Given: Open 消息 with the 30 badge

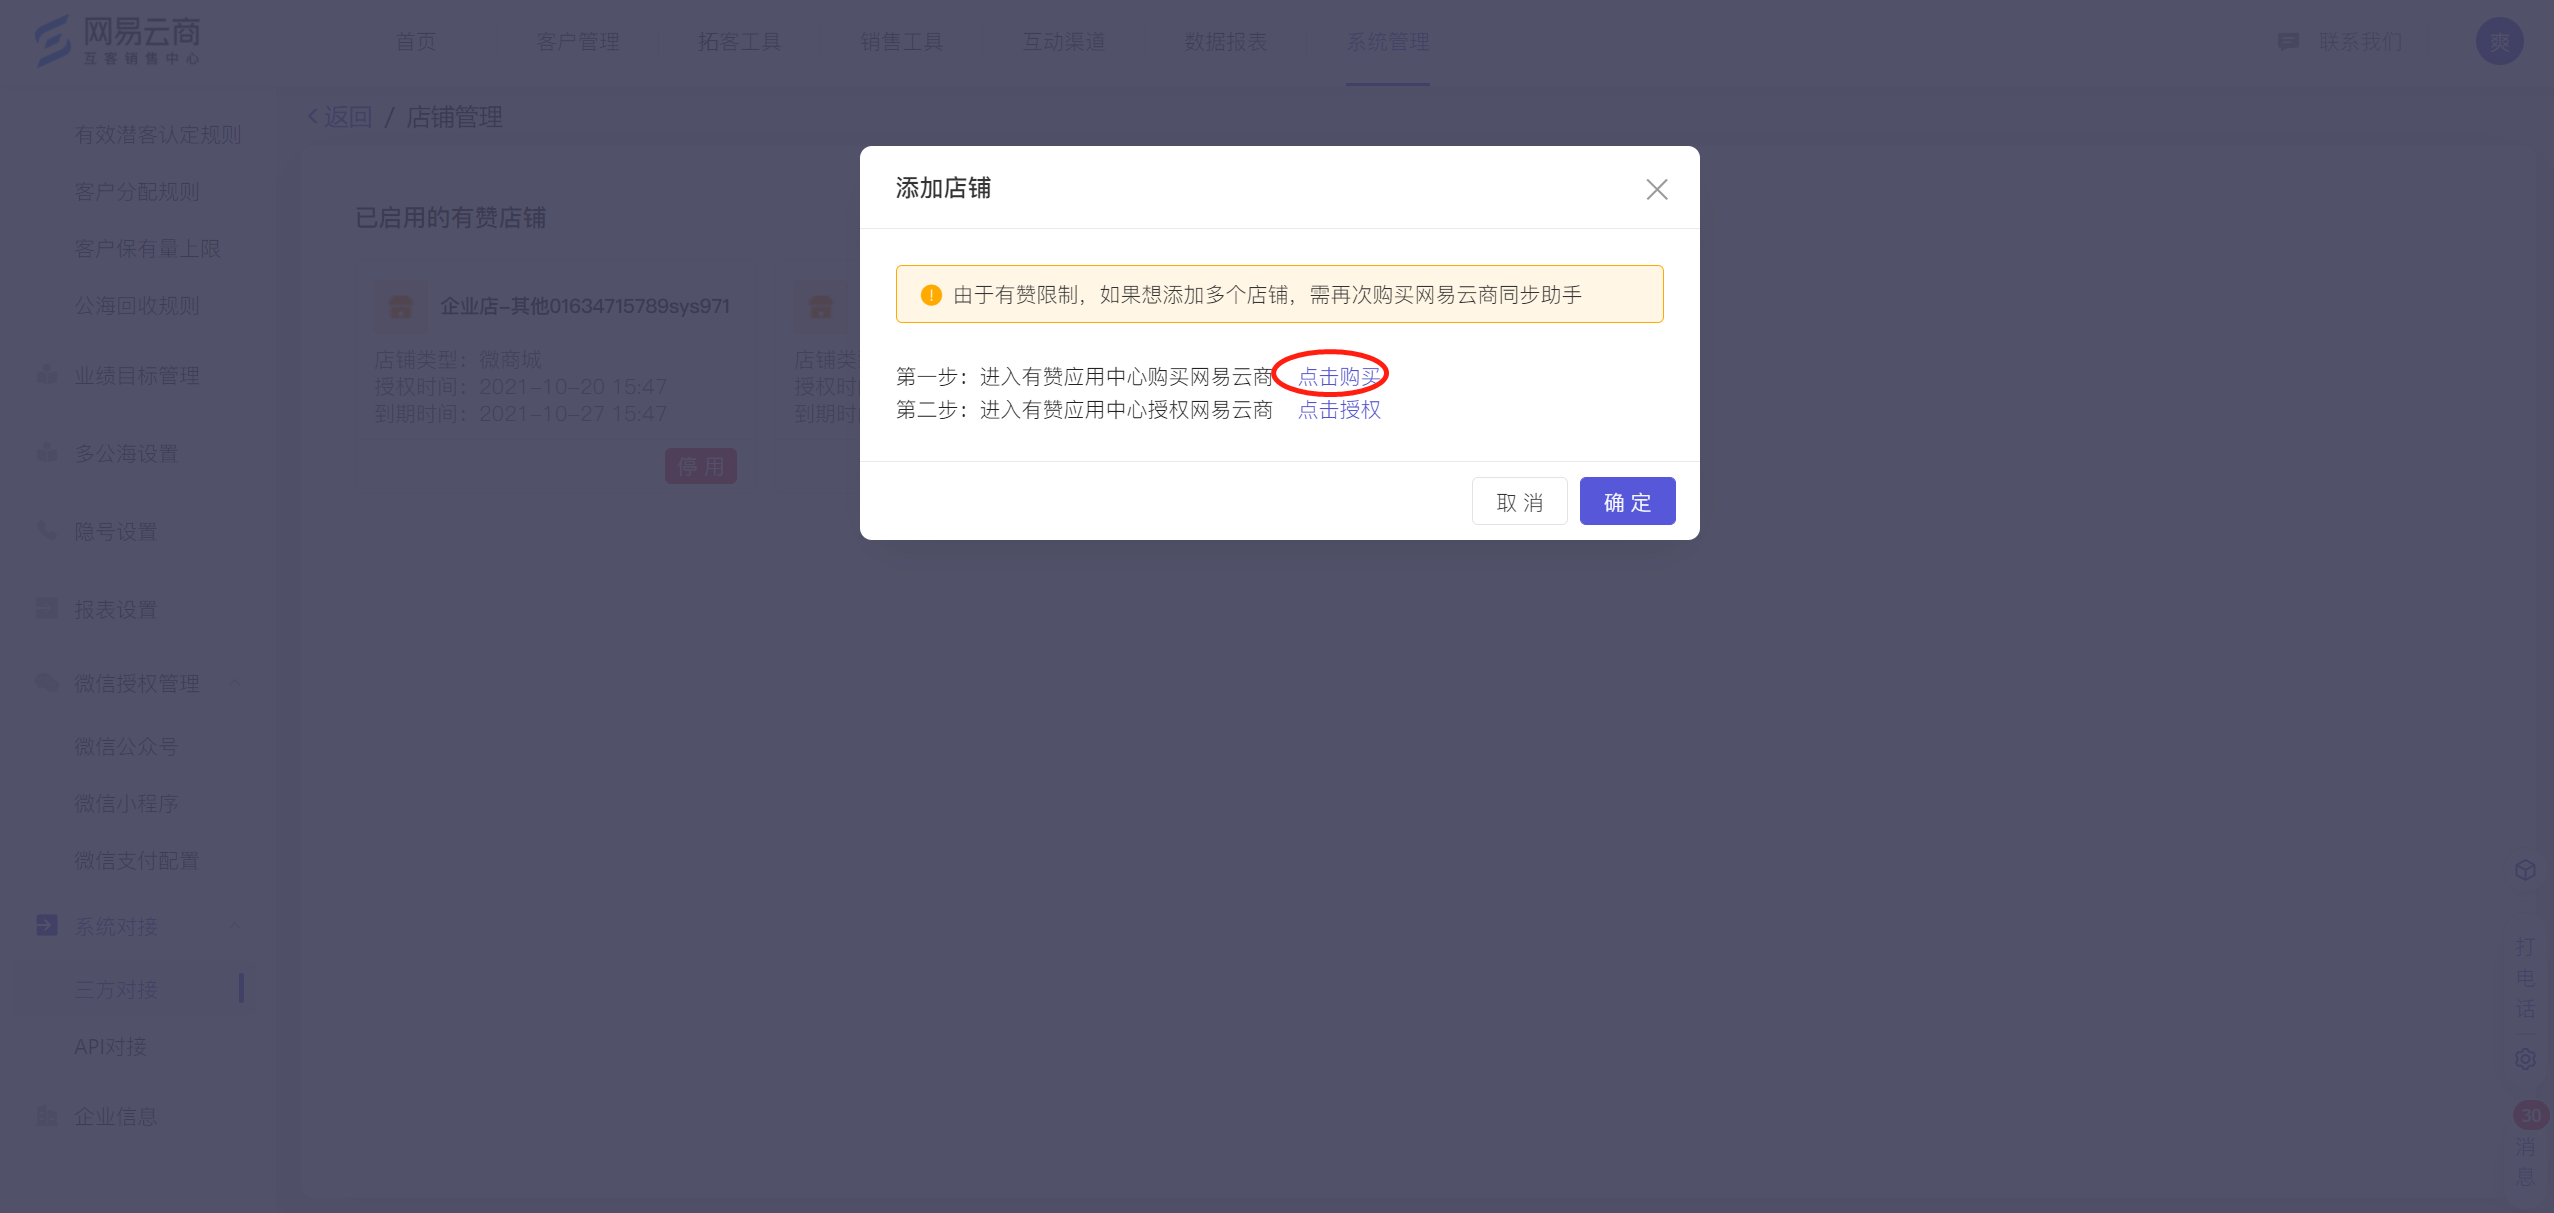Looking at the screenshot, I should click(x=2527, y=1144).
